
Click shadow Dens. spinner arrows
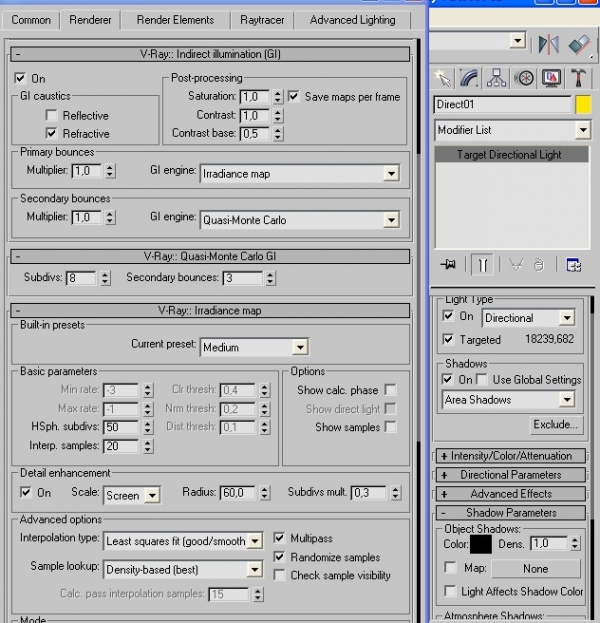(x=575, y=543)
